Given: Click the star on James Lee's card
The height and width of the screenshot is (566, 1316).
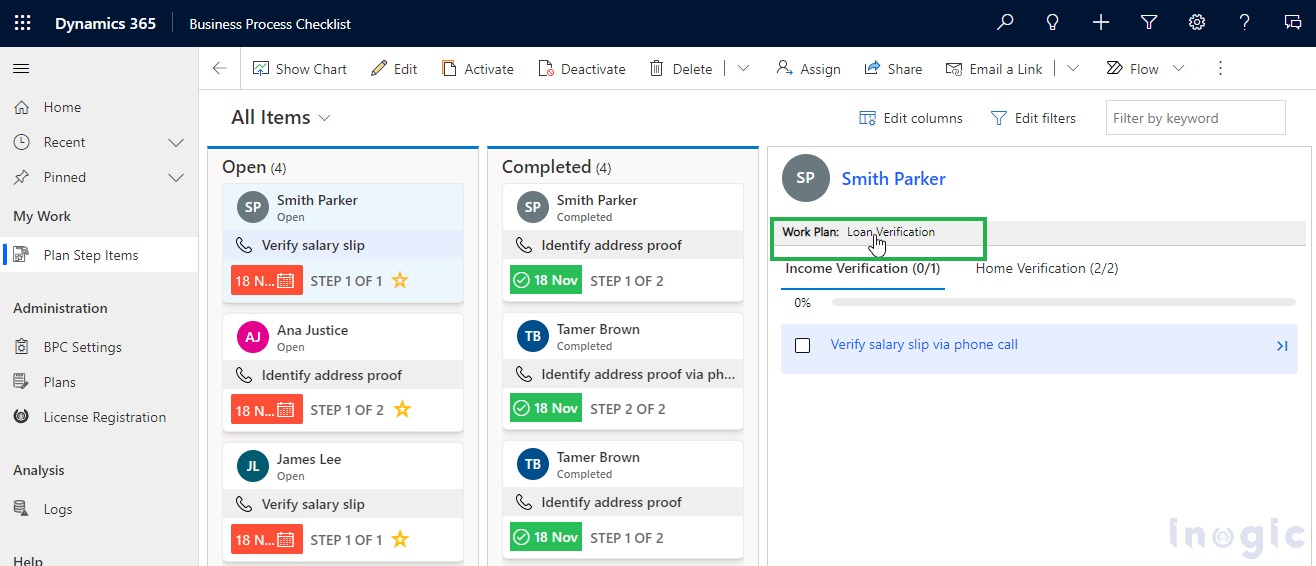Looking at the screenshot, I should [x=400, y=540].
